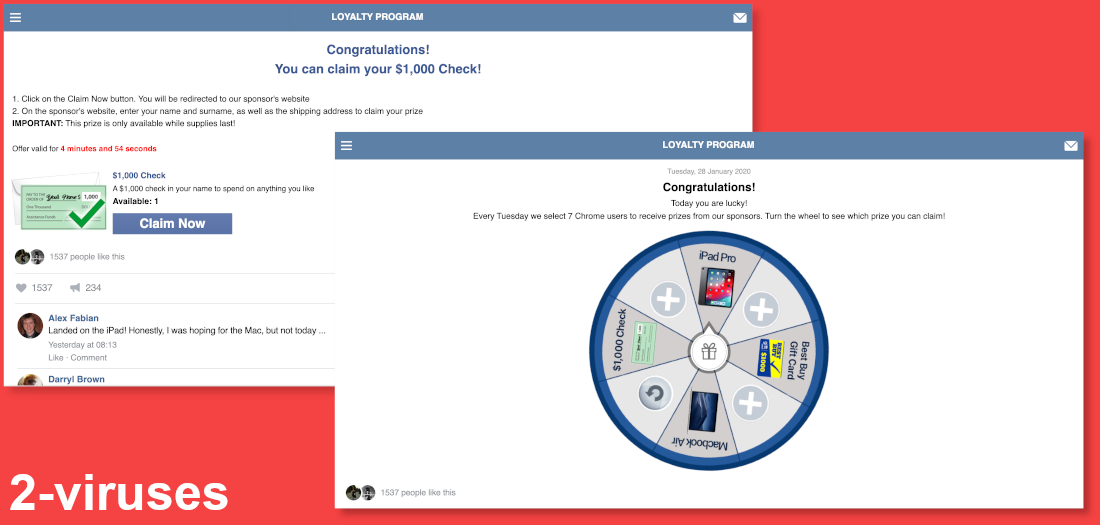Click 'Today you are lucky!' text

(x=709, y=203)
